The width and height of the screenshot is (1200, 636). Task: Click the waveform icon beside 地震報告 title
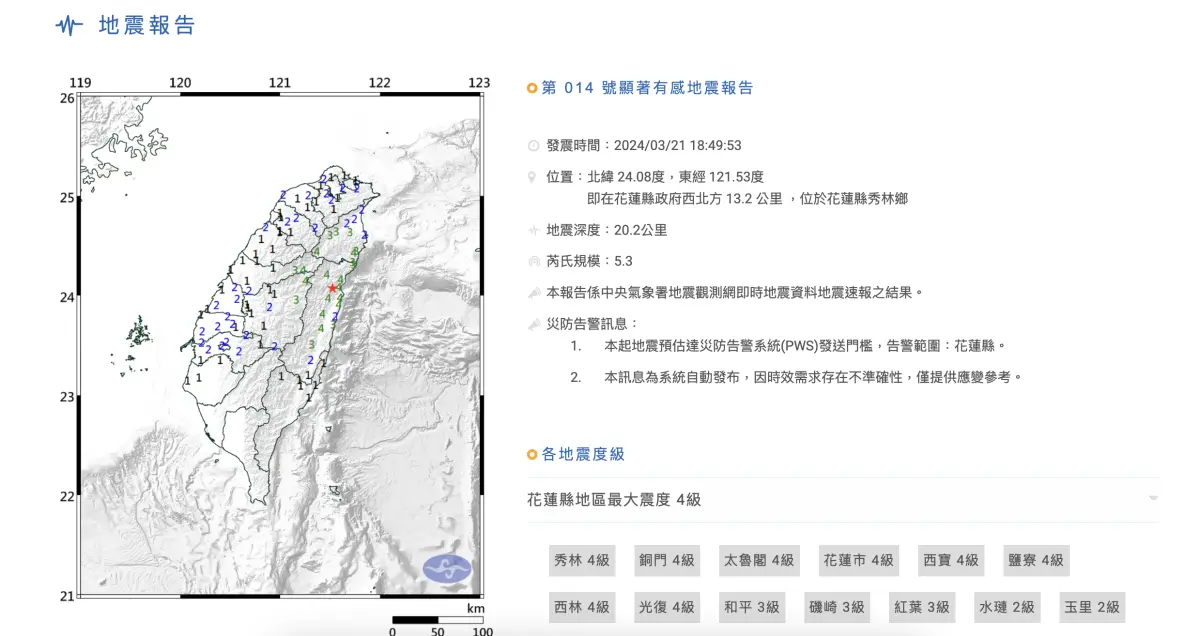[66, 26]
